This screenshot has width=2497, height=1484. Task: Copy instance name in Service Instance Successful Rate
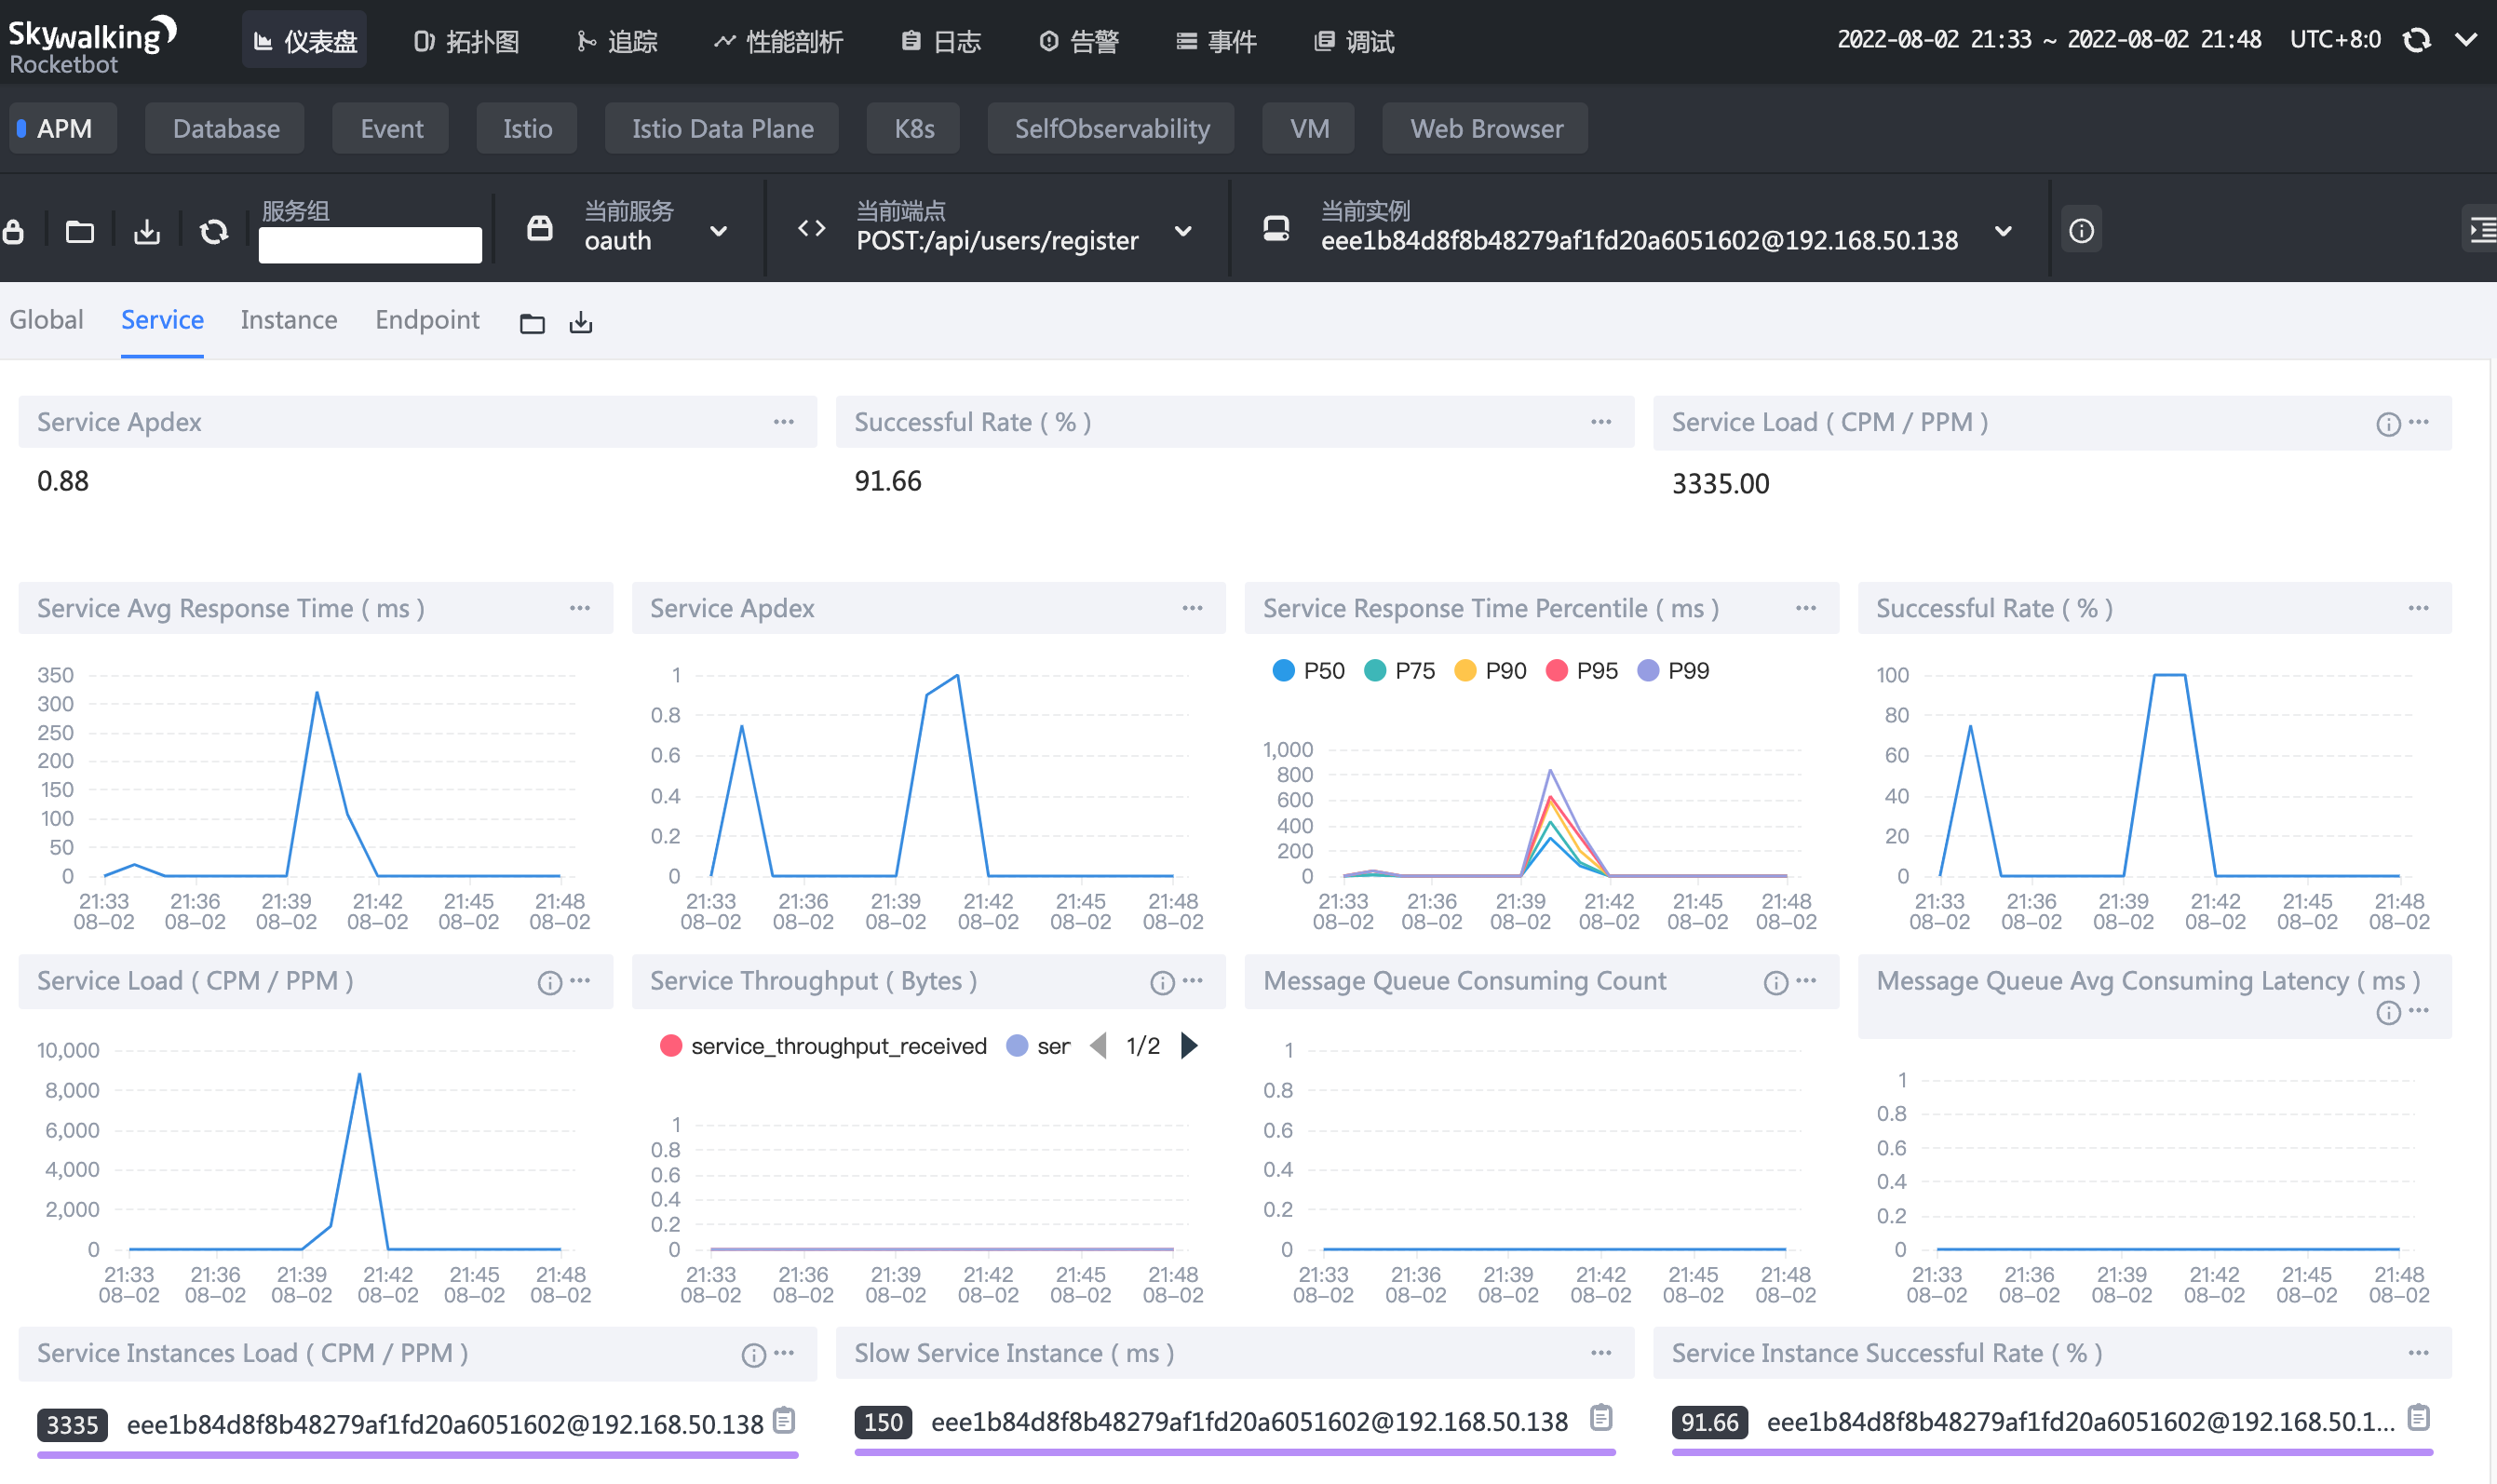point(2418,1417)
